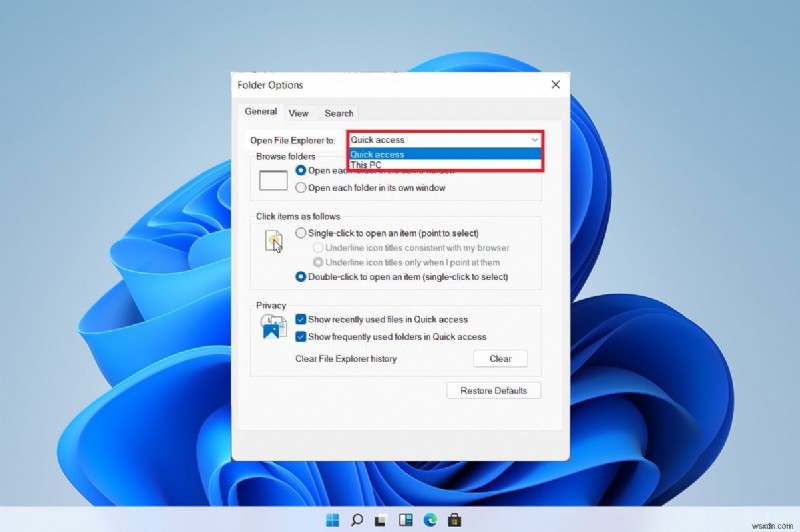Click the Browse folders group label
800x532 pixels.
pyautogui.click(x=286, y=156)
